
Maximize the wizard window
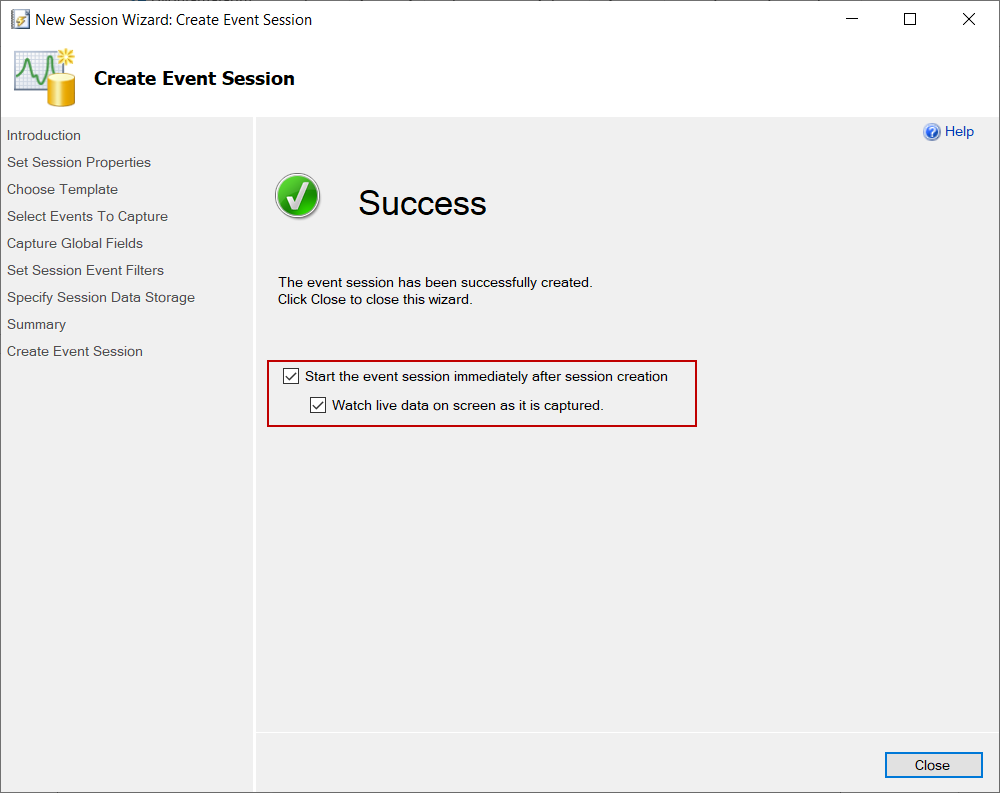coord(910,19)
